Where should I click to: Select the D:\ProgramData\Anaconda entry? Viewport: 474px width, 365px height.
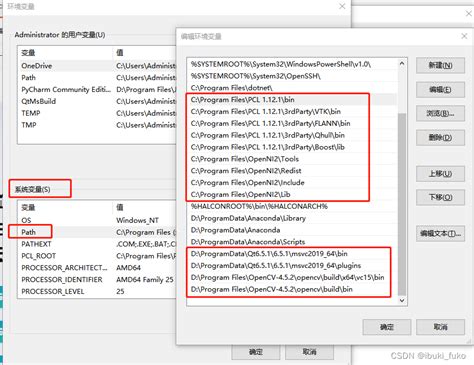(x=292, y=230)
